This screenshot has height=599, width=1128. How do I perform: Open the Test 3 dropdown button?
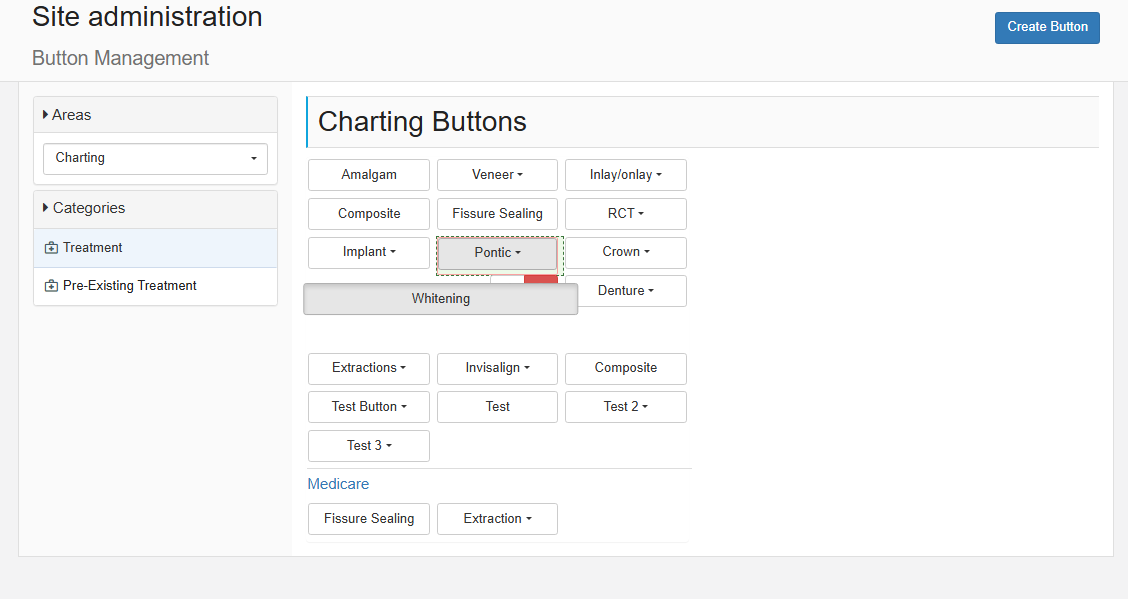[x=369, y=446]
